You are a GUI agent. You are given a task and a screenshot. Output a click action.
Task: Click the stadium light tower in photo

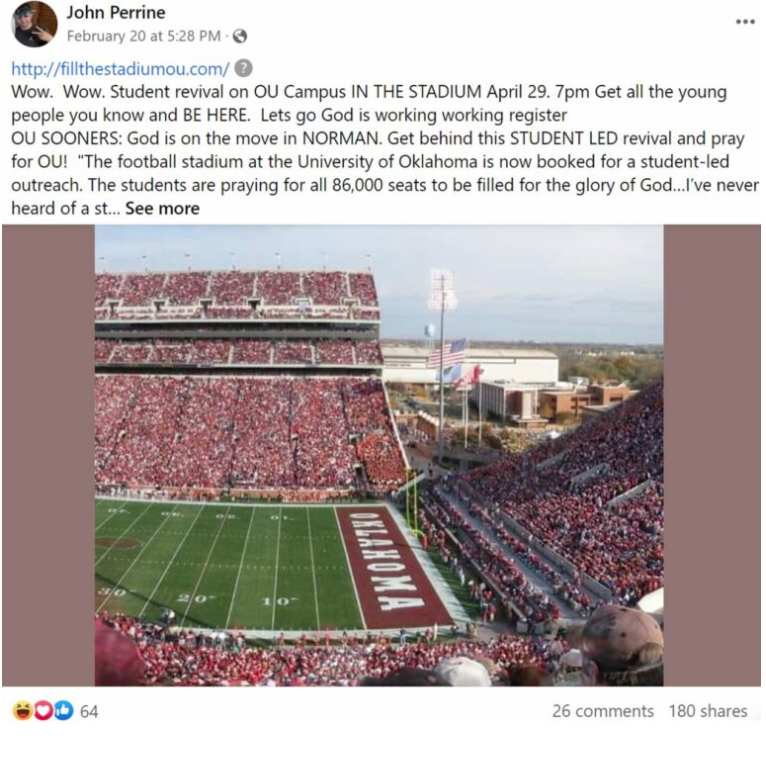[441, 290]
